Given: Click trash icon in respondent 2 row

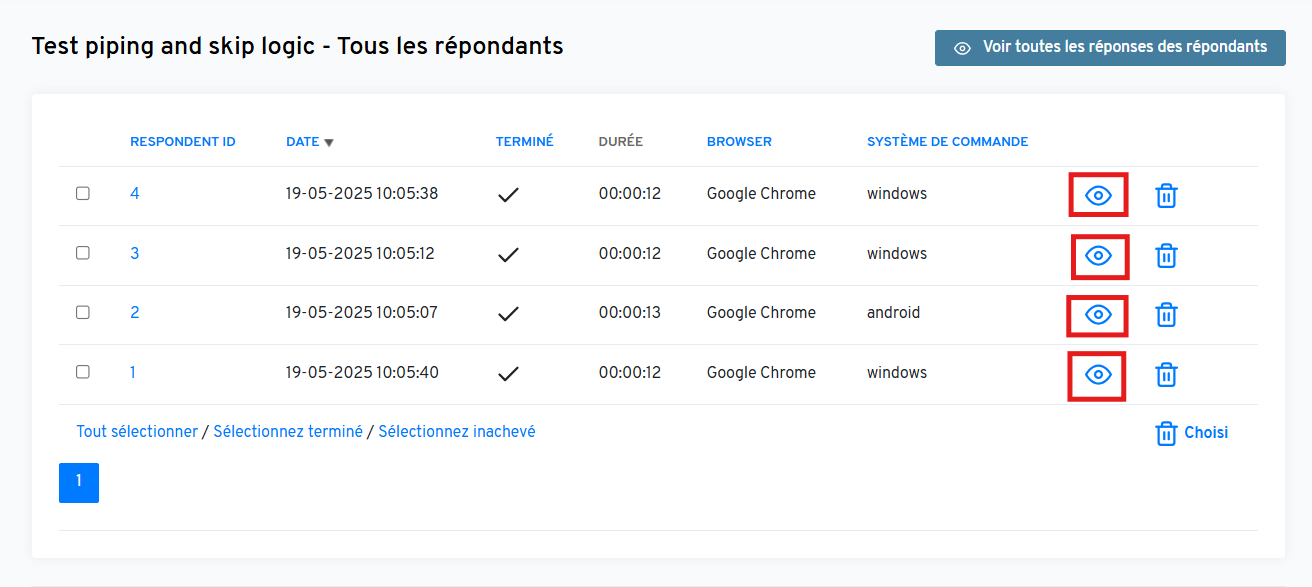Looking at the screenshot, I should (1166, 315).
